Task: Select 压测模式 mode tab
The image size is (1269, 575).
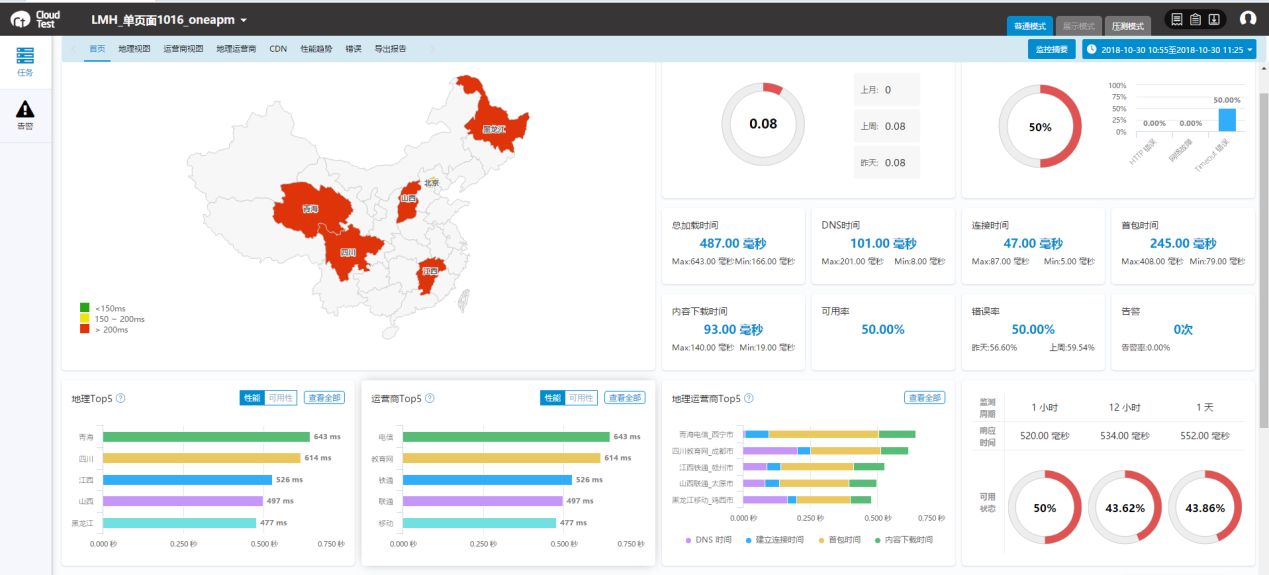Action: [1128, 26]
